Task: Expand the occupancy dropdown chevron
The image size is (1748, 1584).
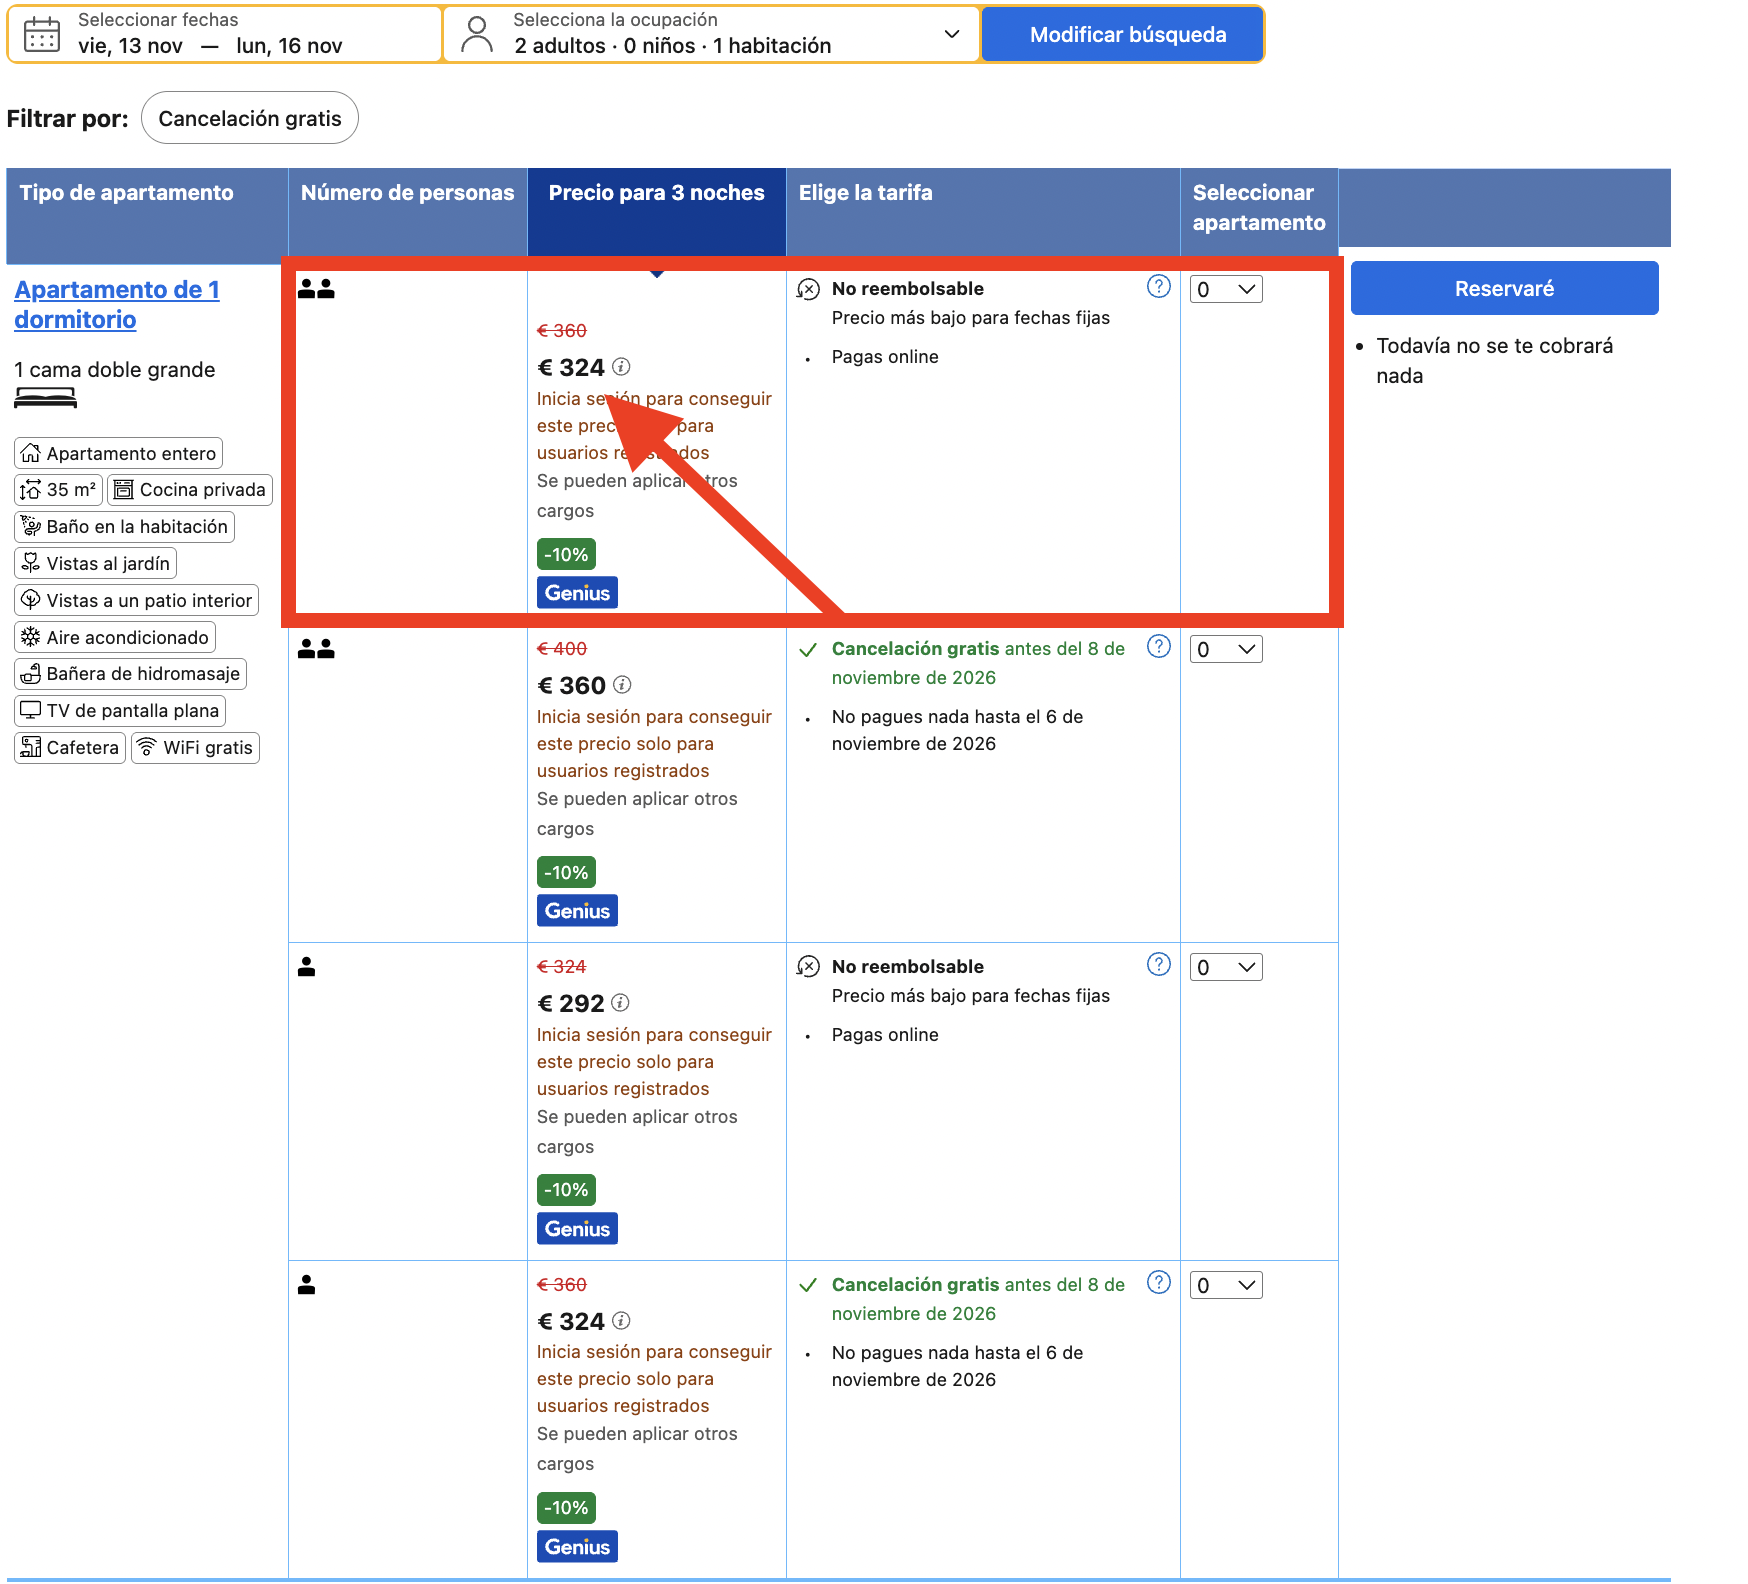Action: pos(951,34)
